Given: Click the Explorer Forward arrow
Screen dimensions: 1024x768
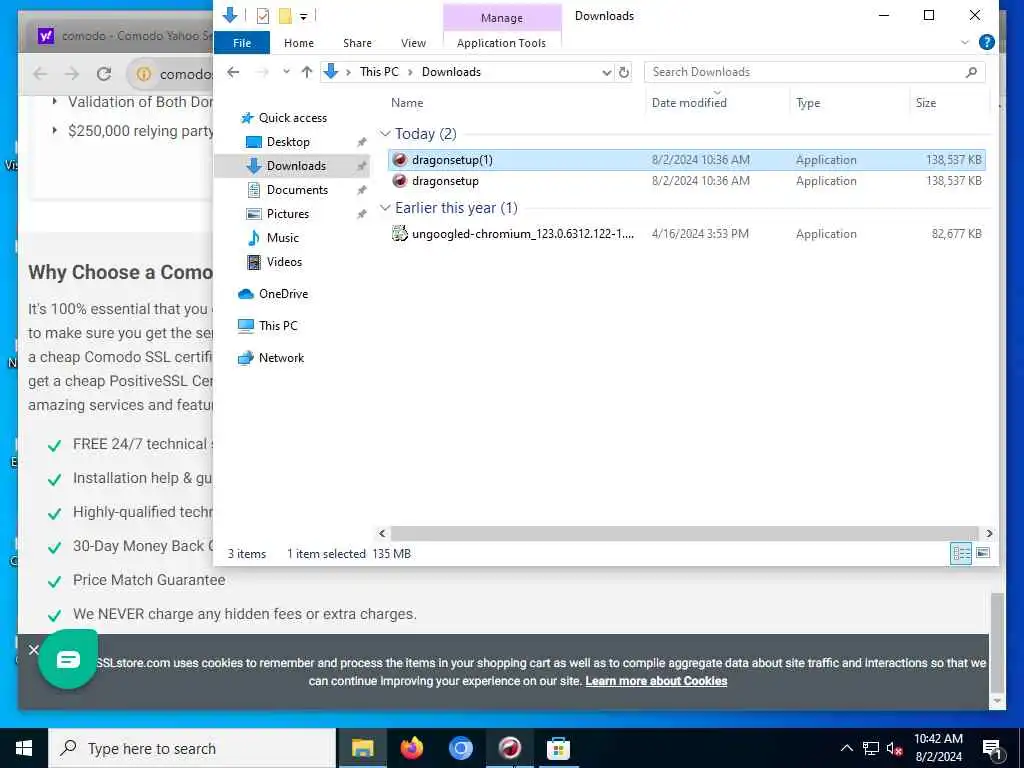Looking at the screenshot, I should (263, 72).
